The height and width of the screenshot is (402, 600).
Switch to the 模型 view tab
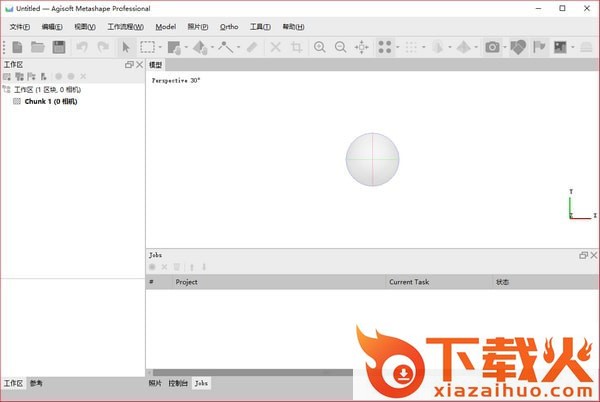(155, 65)
